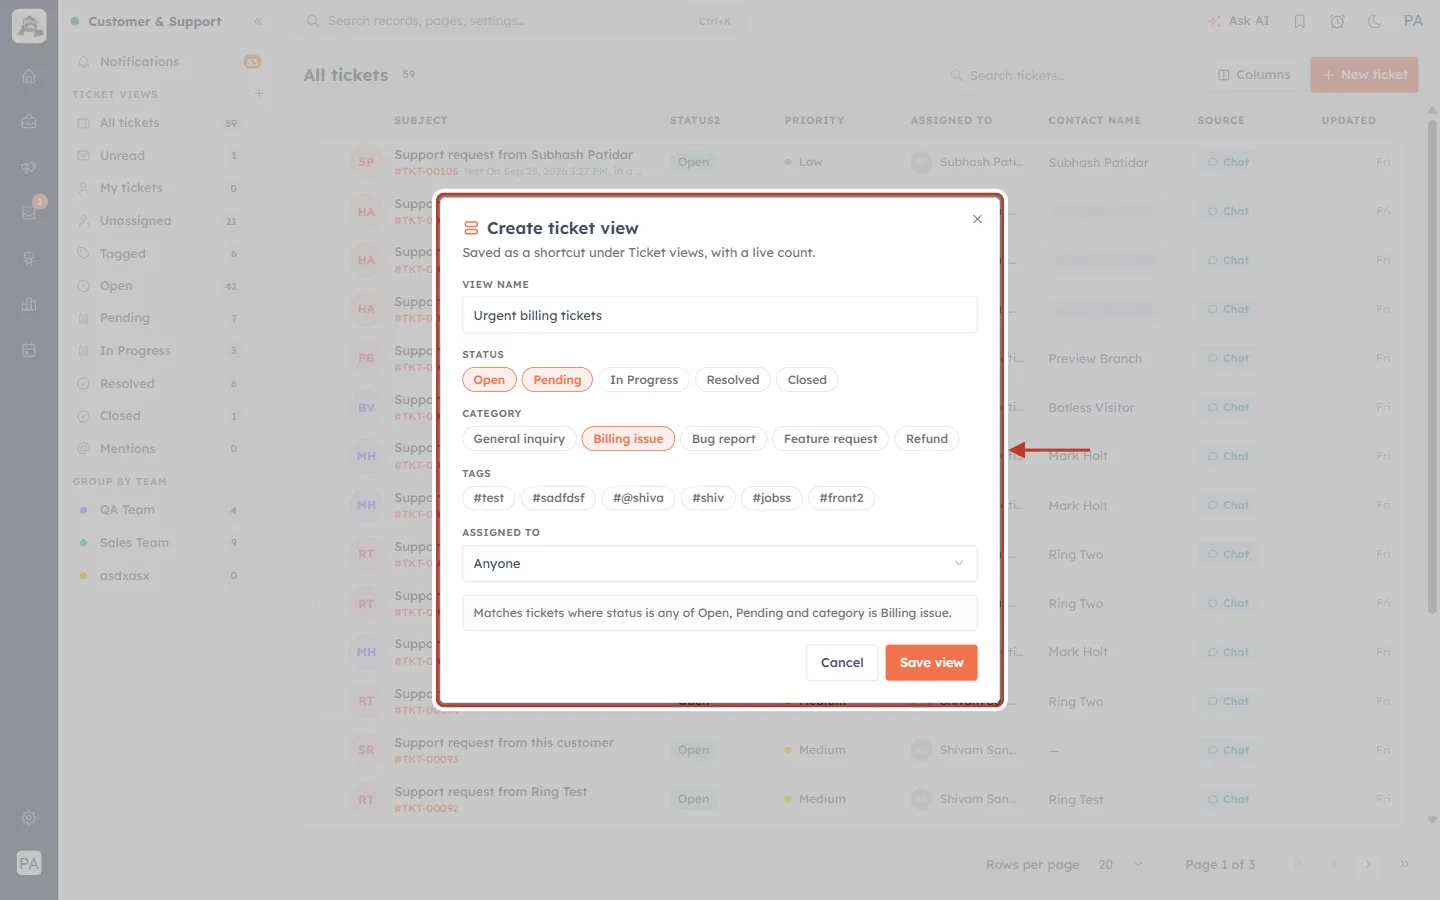This screenshot has width=1440, height=900.
Task: Click the workspace logo at top left
Action: [29, 26]
